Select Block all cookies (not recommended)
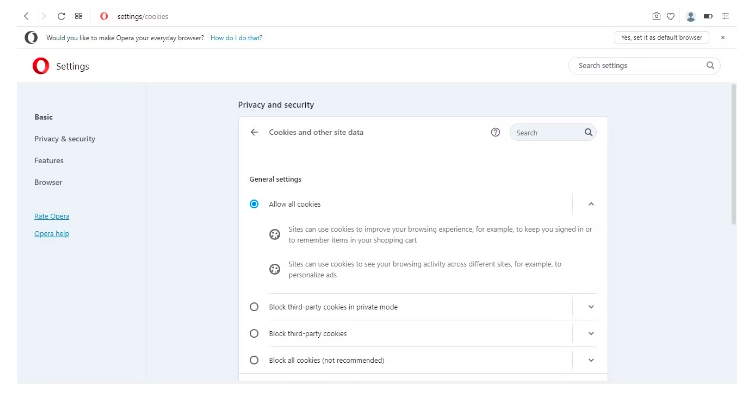The height and width of the screenshot is (396, 752). pyautogui.click(x=254, y=360)
